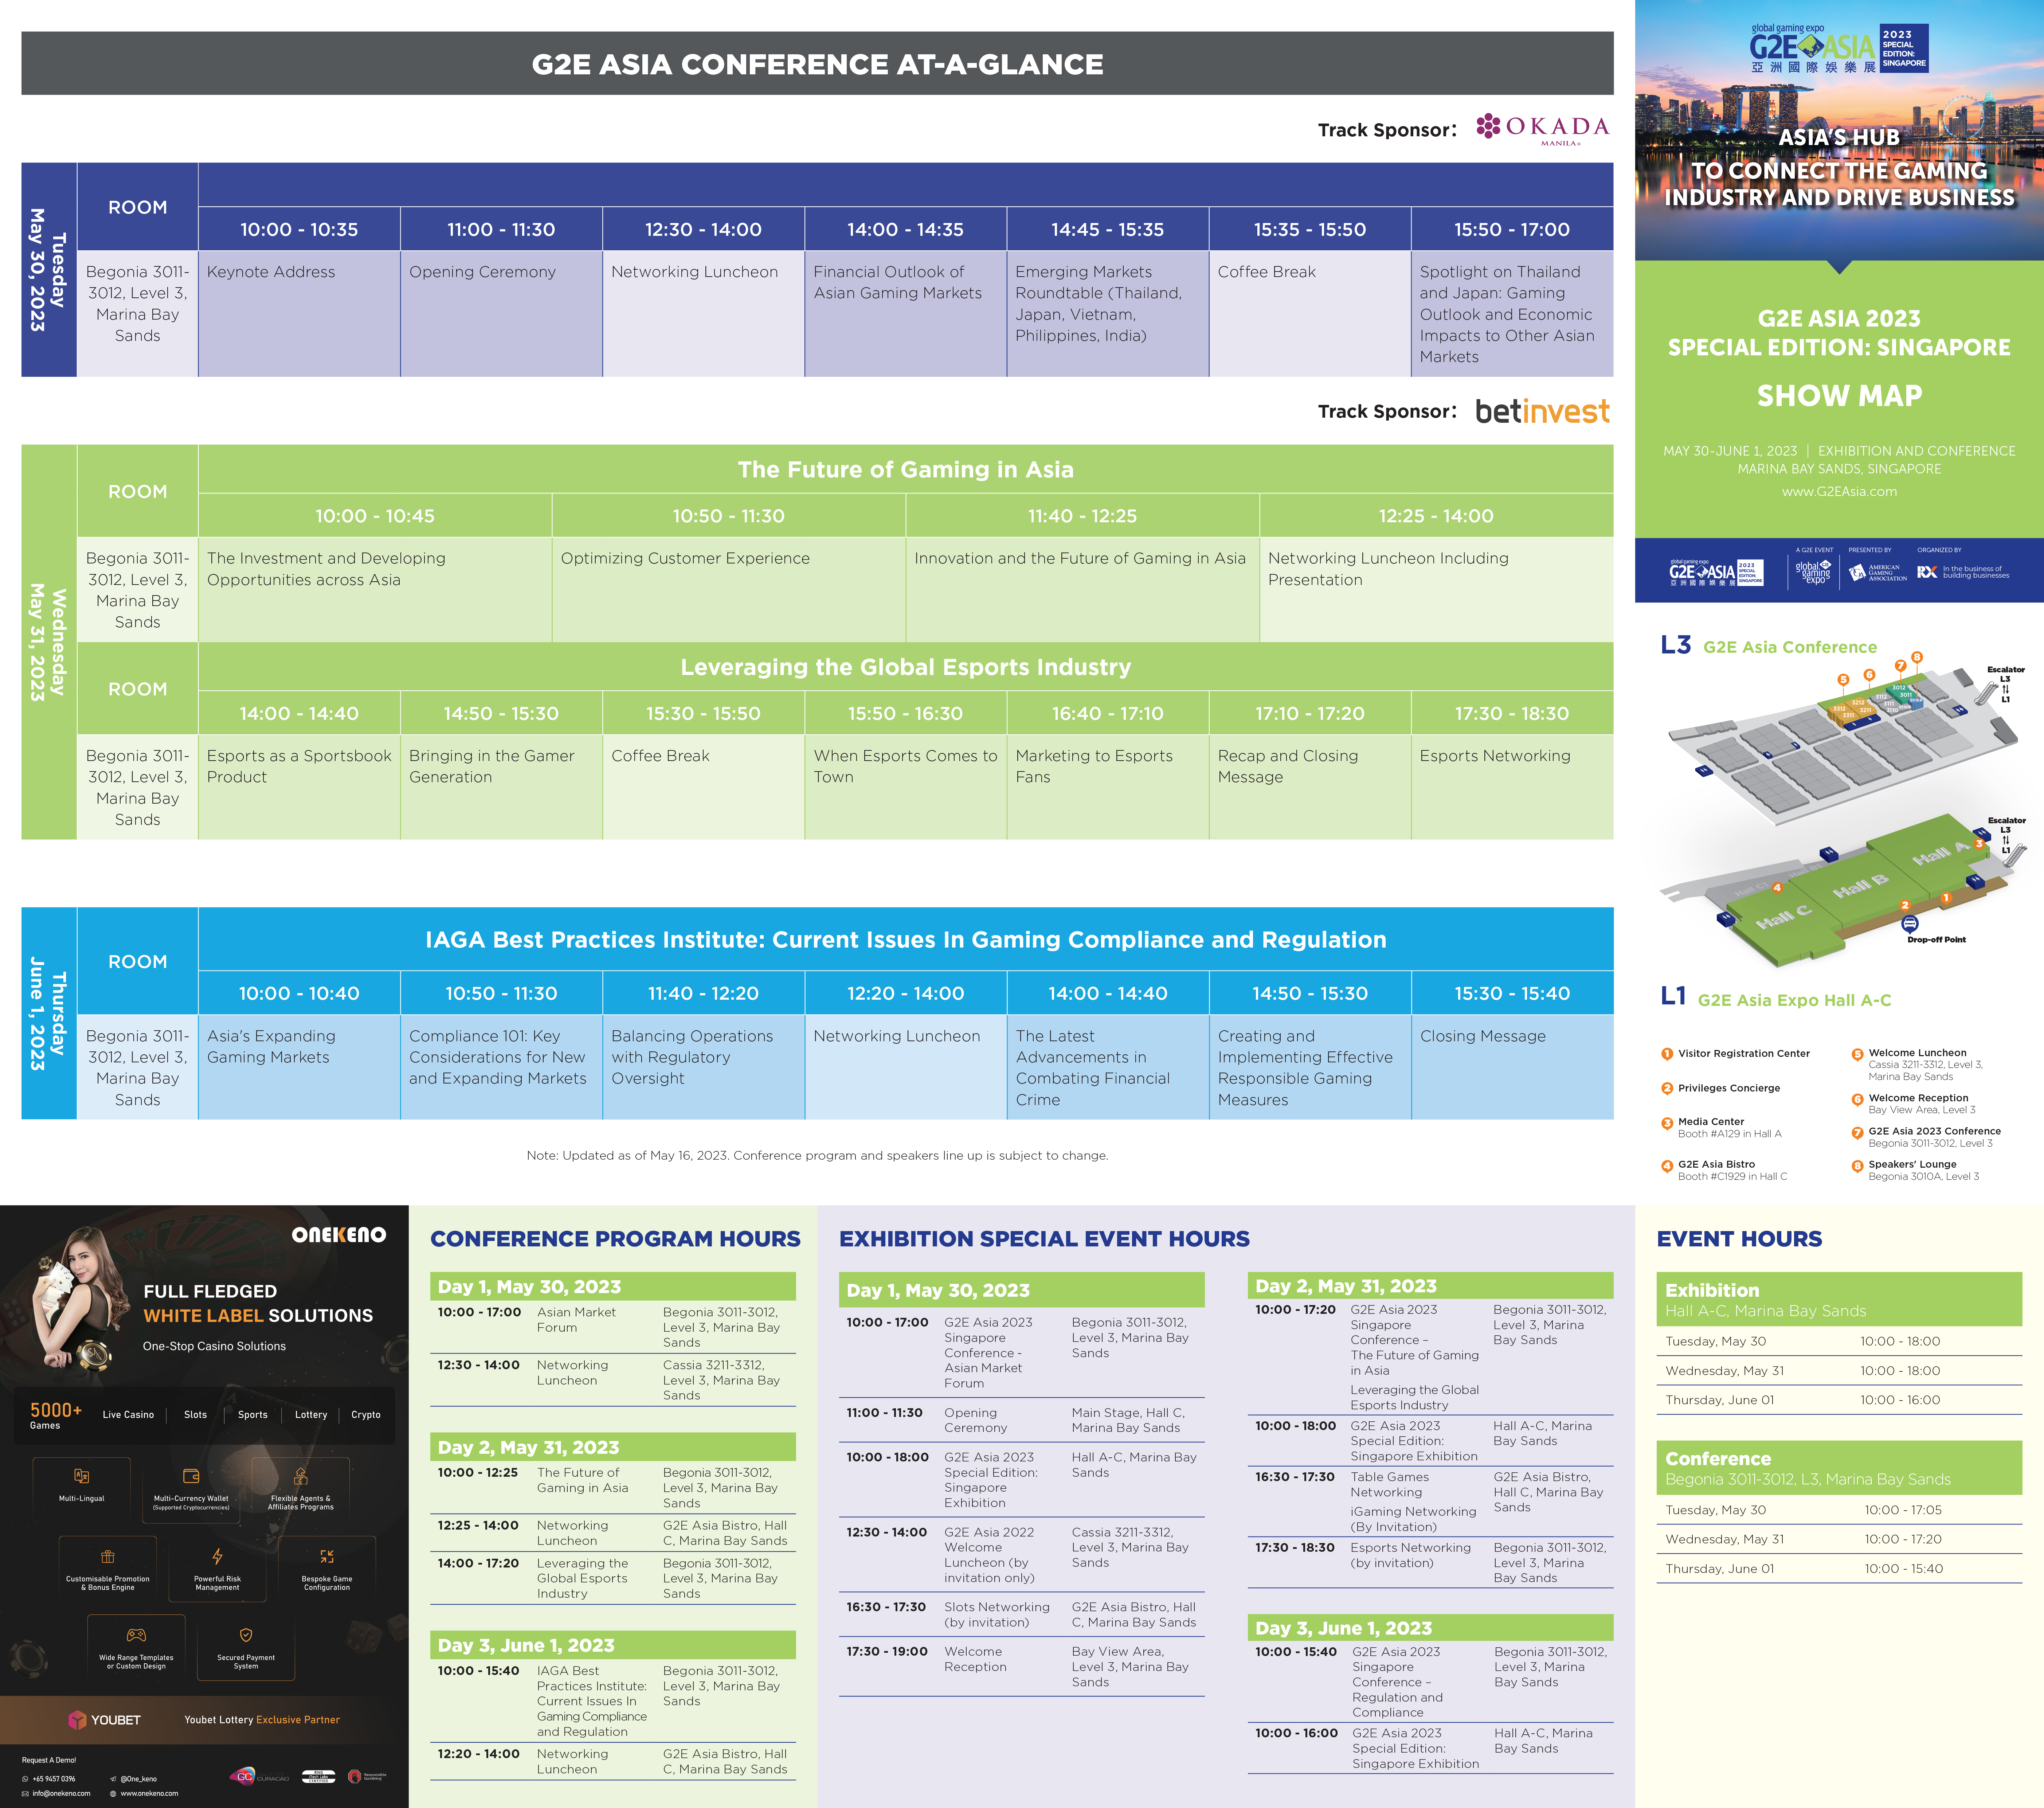Click the Youbet cube logo
The height and width of the screenshot is (1808, 2044).
77,1720
